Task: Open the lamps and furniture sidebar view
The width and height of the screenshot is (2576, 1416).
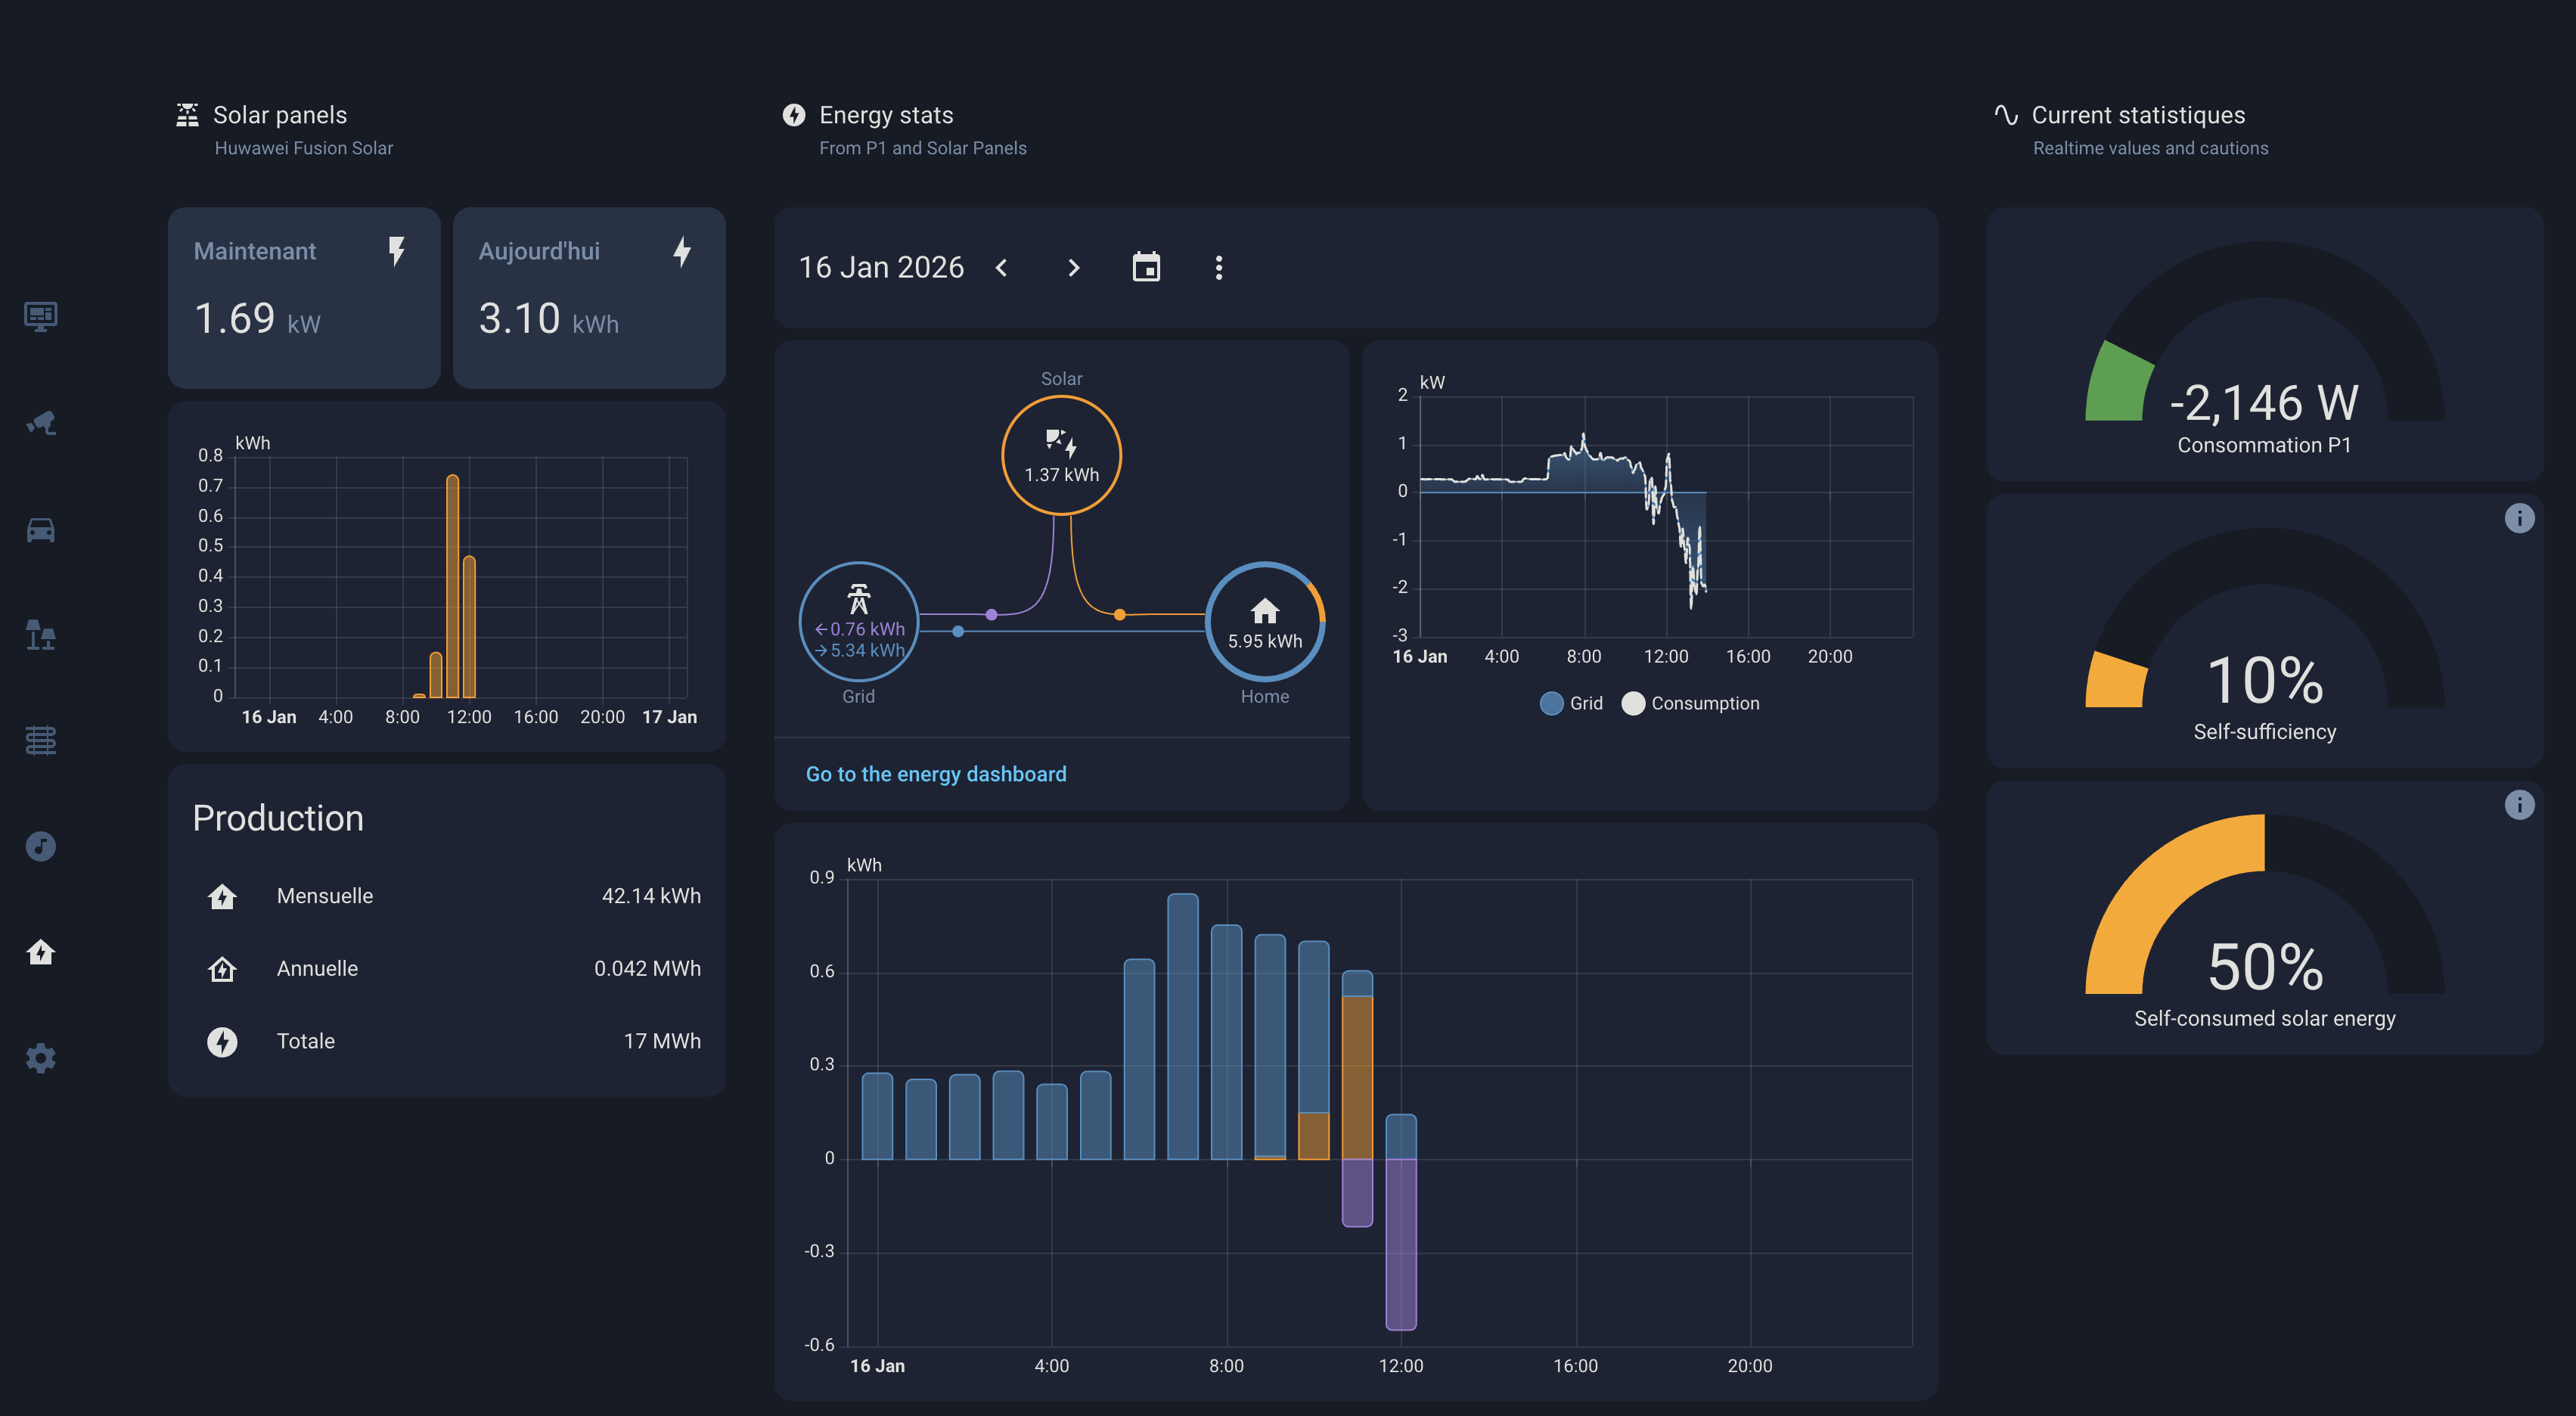Action: (x=40, y=635)
